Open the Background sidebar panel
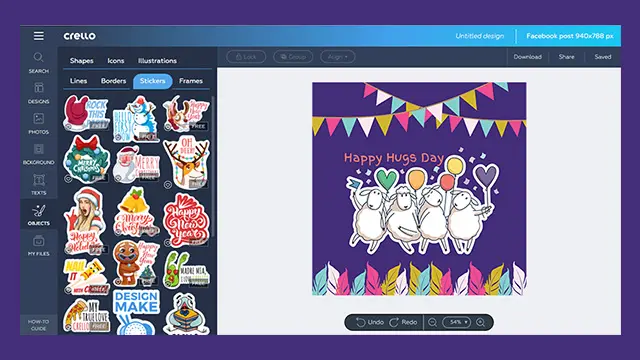 pos(39,154)
